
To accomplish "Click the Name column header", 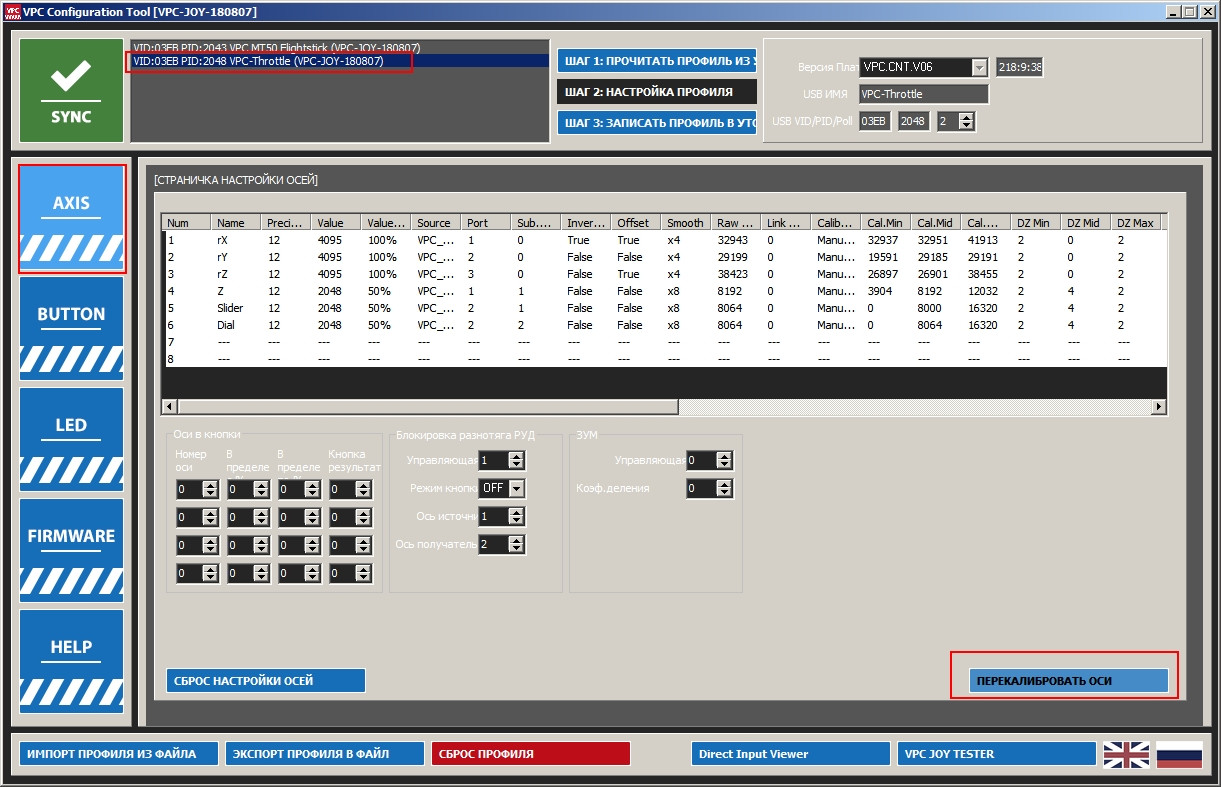I will pyautogui.click(x=236, y=223).
